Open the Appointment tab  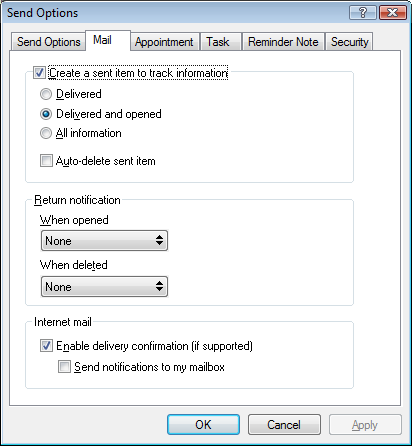click(164, 42)
